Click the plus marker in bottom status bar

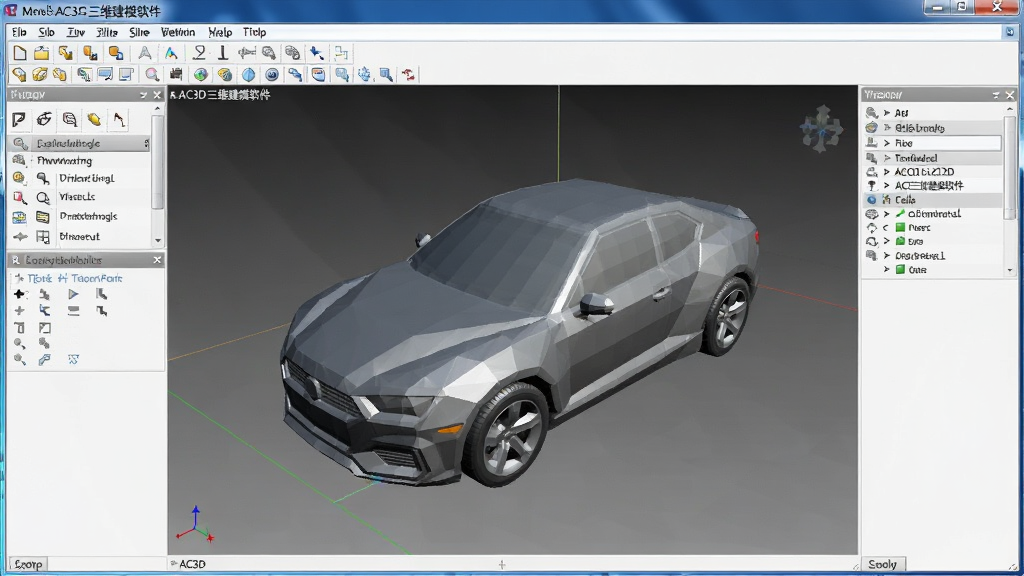502,564
